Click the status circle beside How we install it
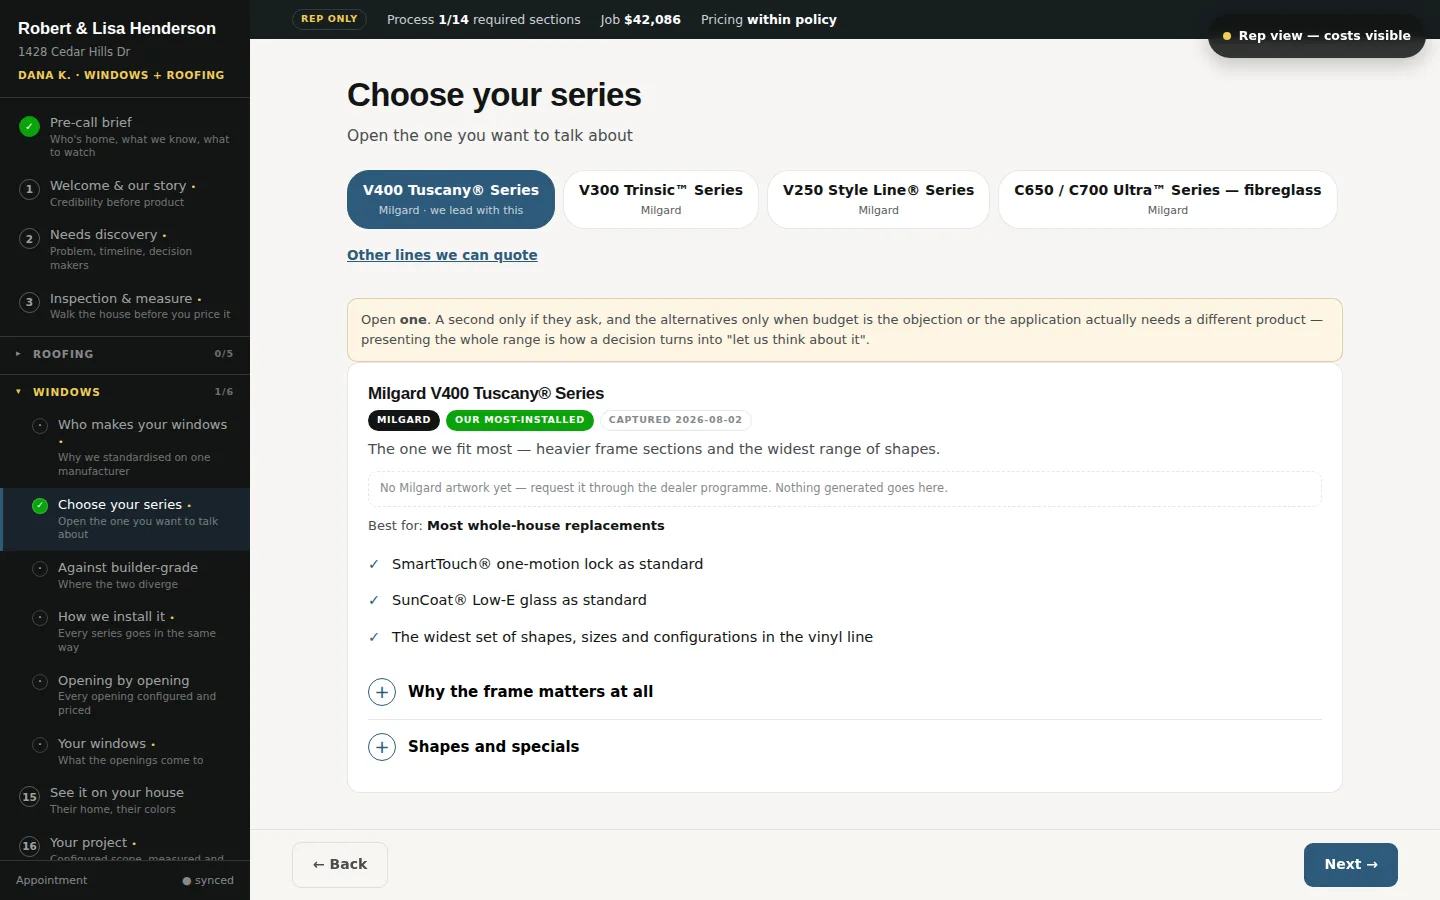 40,618
